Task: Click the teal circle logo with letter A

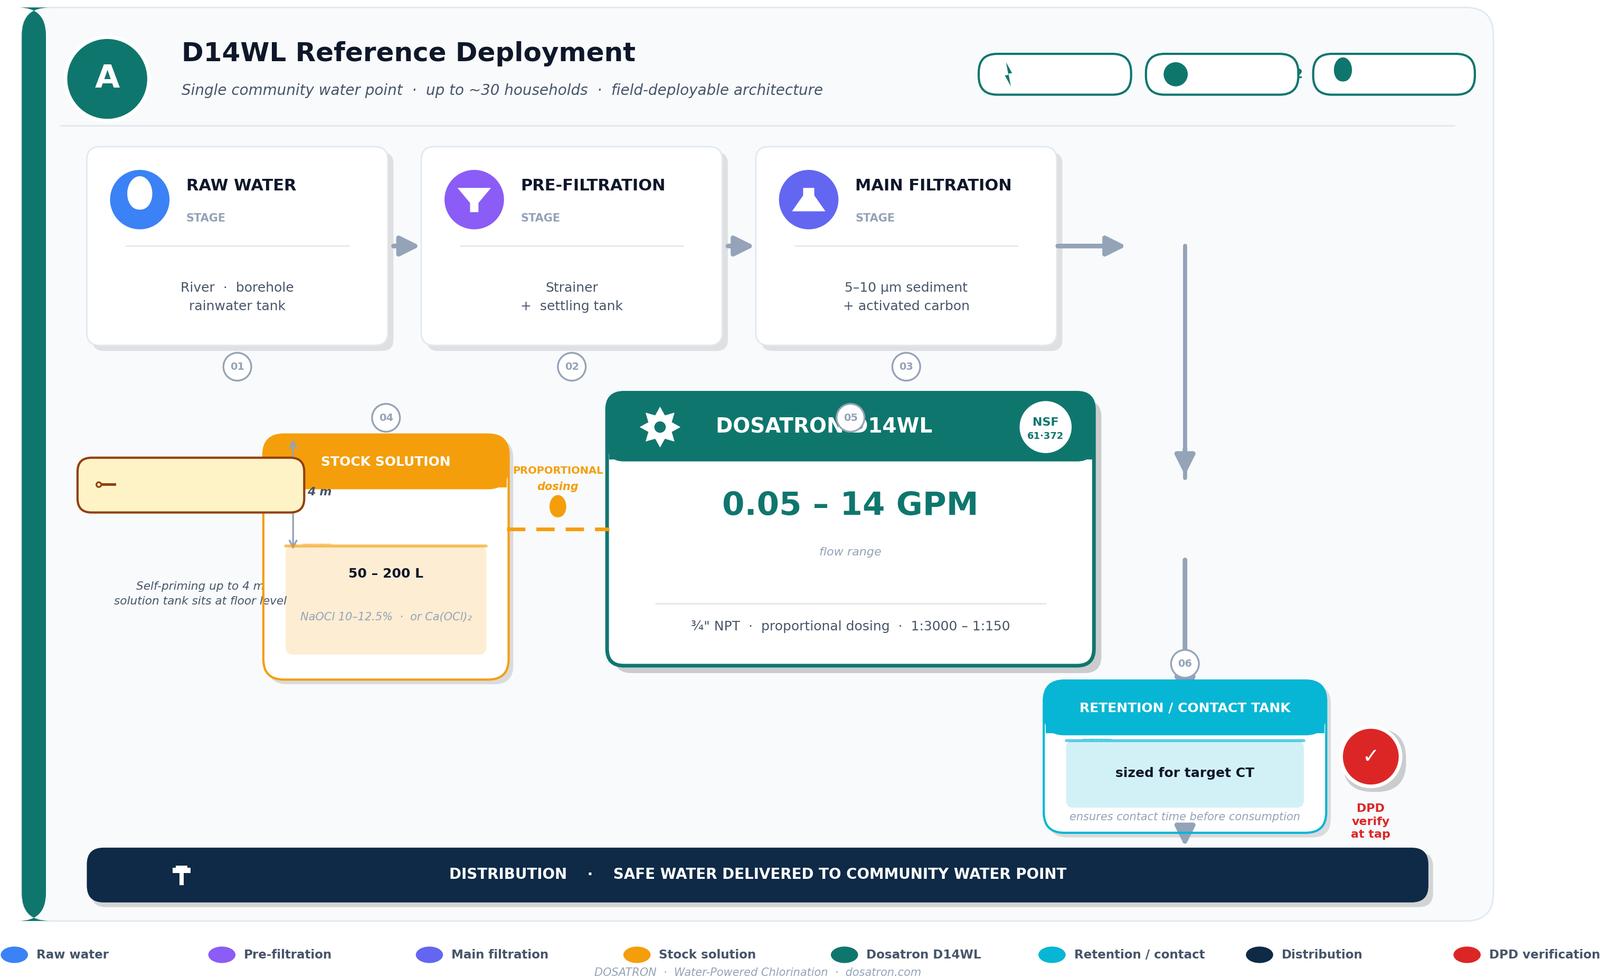Action: [x=107, y=78]
